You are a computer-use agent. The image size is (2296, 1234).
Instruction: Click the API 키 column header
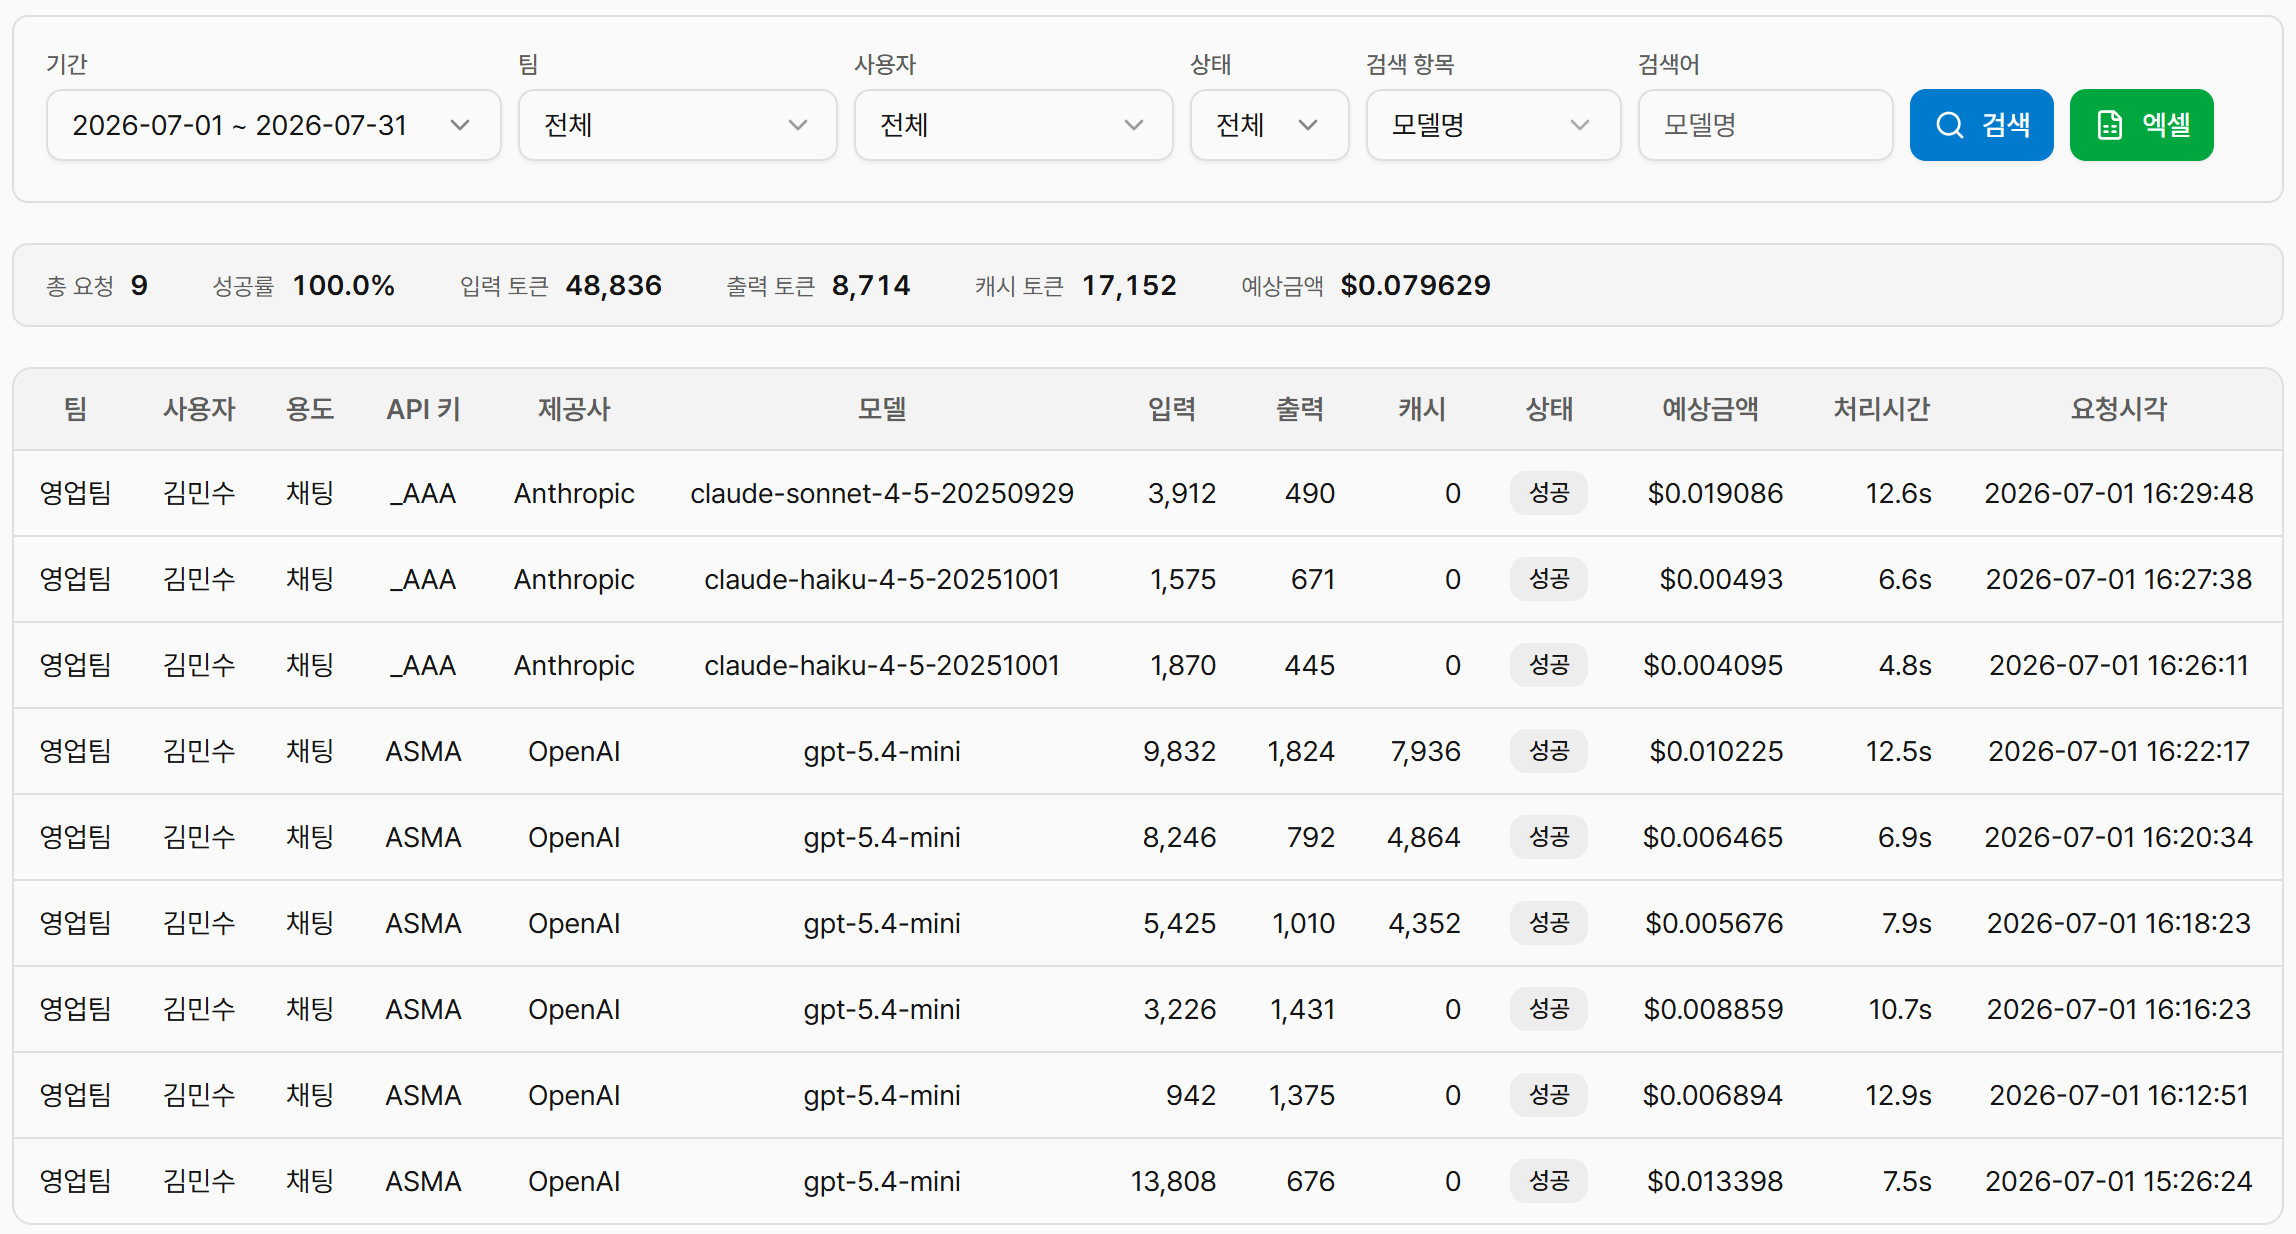click(x=423, y=409)
